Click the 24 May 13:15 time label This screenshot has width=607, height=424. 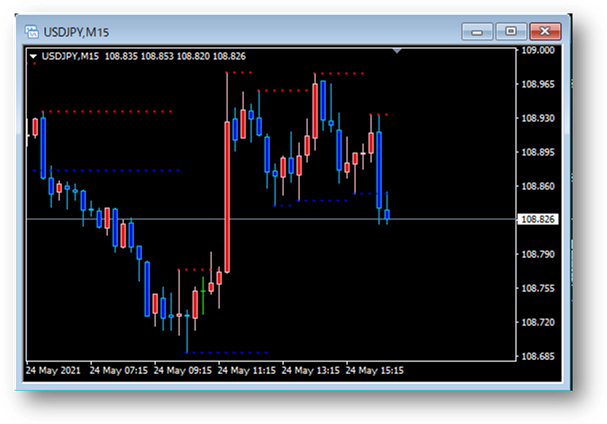[310, 371]
